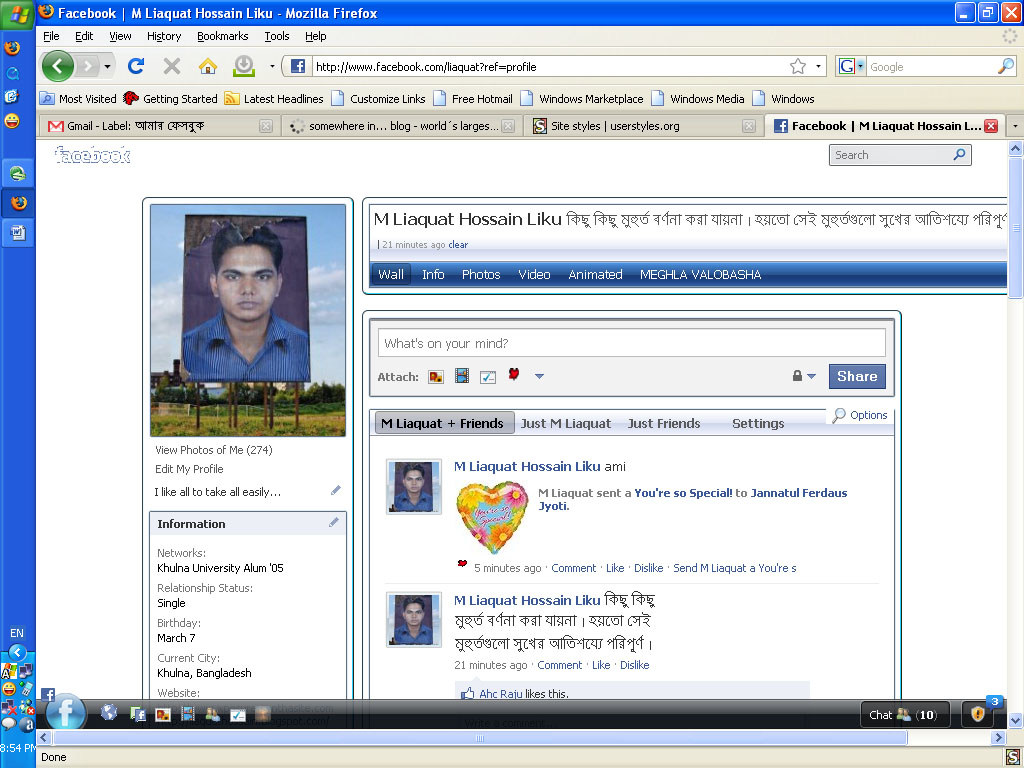Click the vertical scrollbar down arrow
The height and width of the screenshot is (768, 1024).
point(1016,721)
